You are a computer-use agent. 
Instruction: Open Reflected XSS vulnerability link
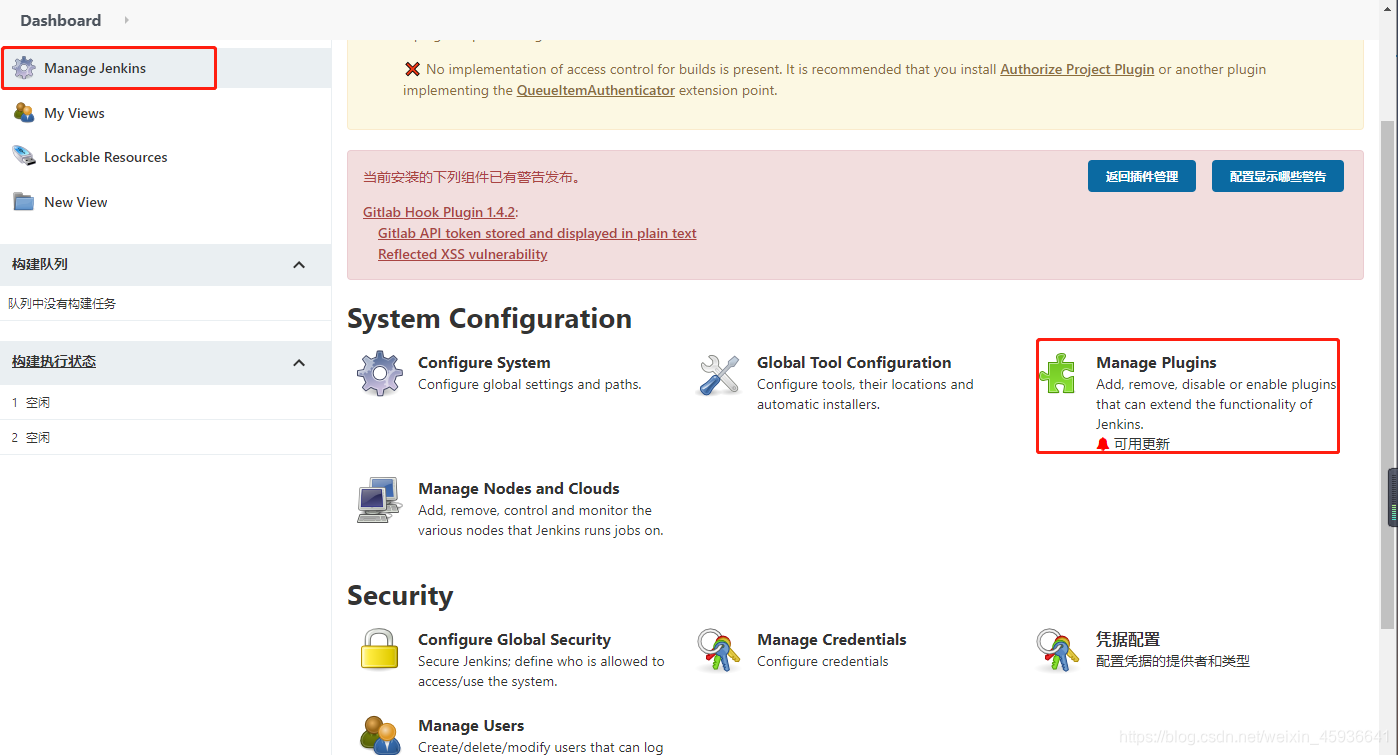click(x=463, y=254)
